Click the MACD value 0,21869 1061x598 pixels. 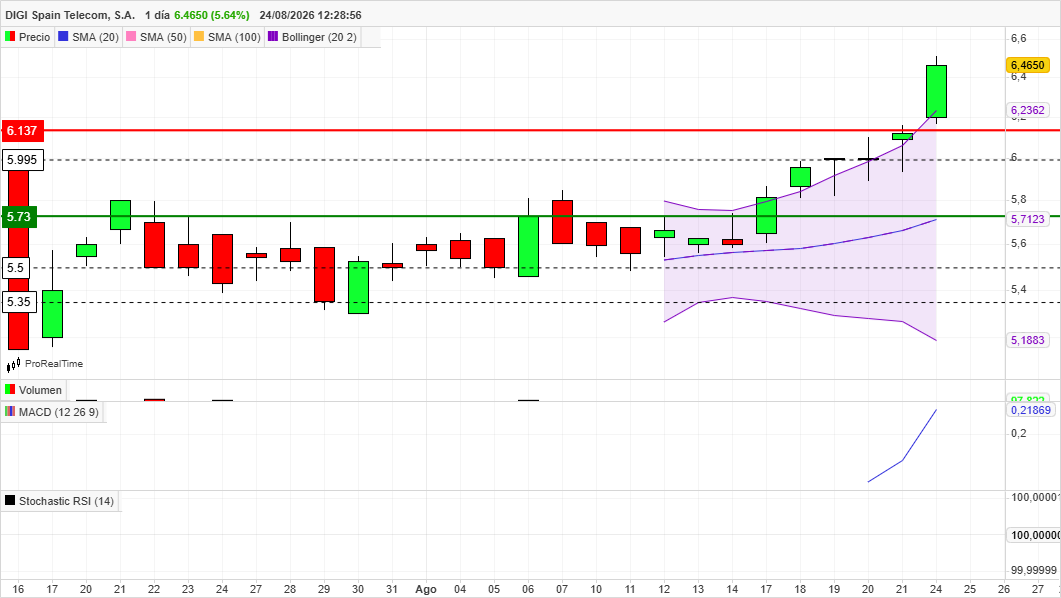coord(1031,411)
